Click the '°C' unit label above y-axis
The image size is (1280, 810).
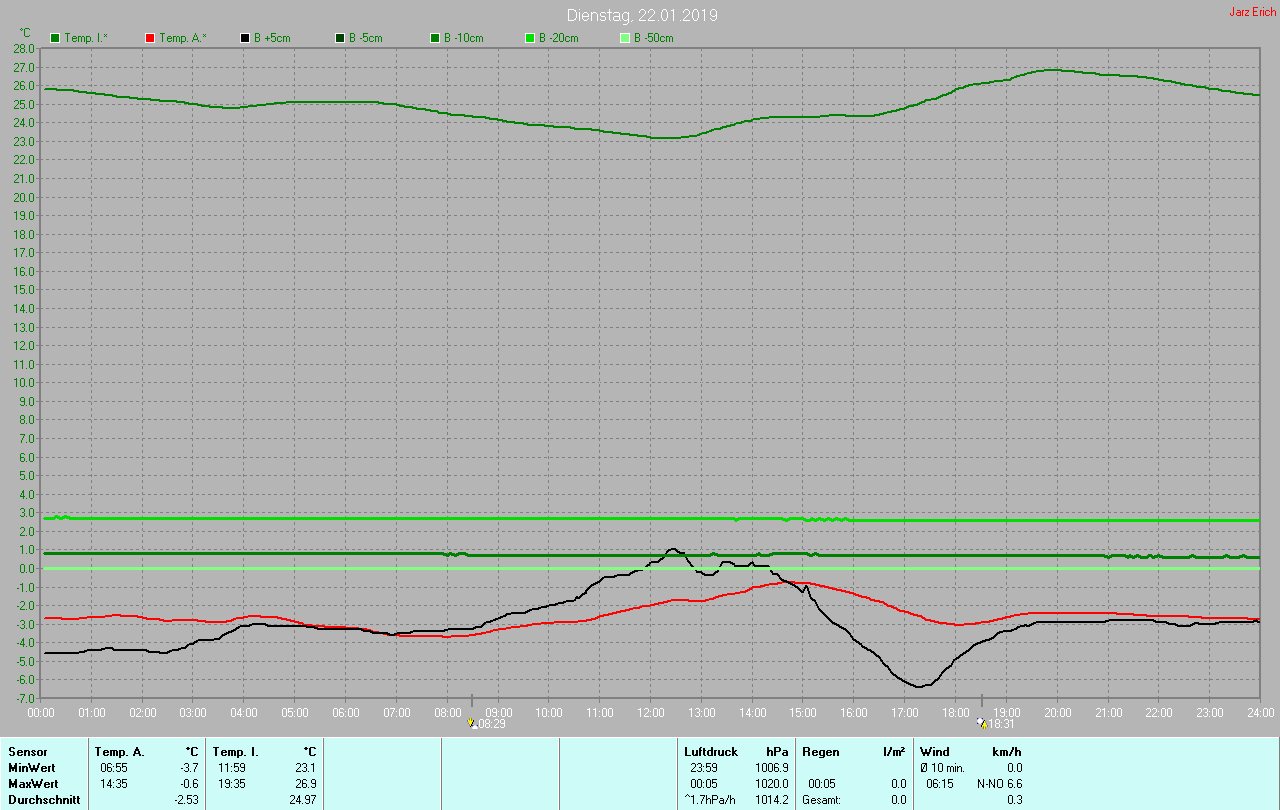[26, 33]
